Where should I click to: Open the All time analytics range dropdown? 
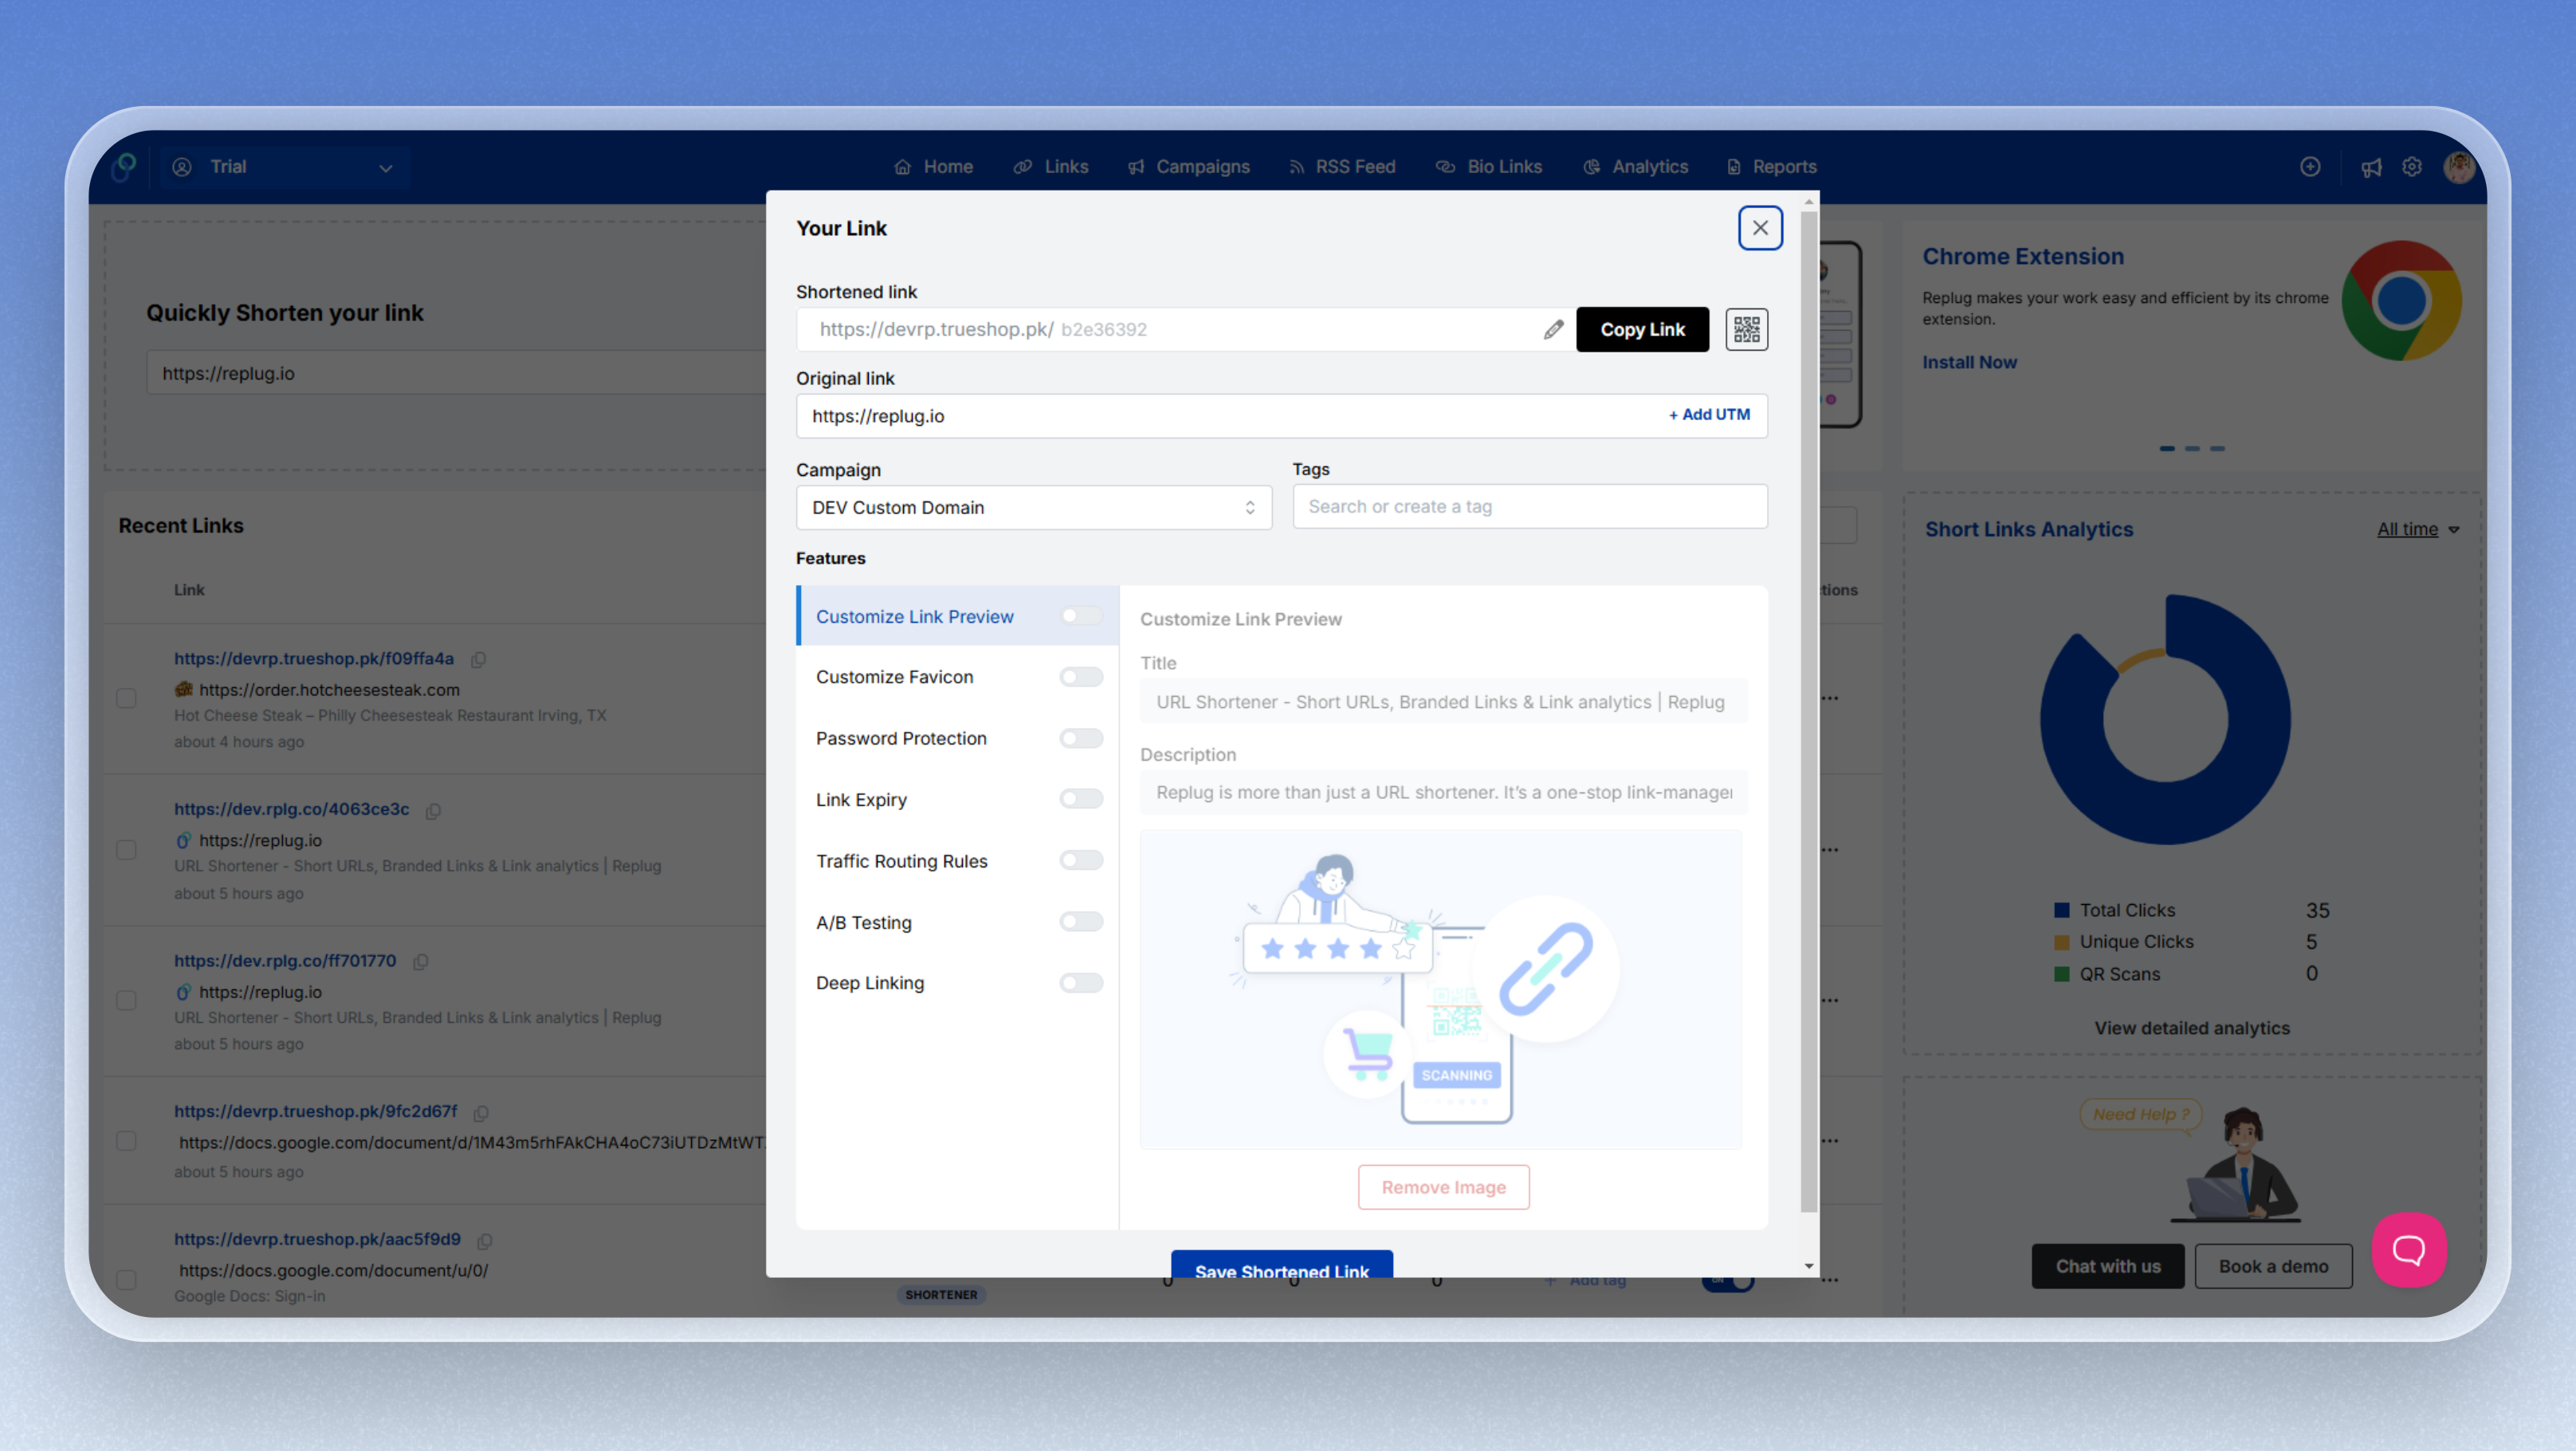click(2417, 529)
